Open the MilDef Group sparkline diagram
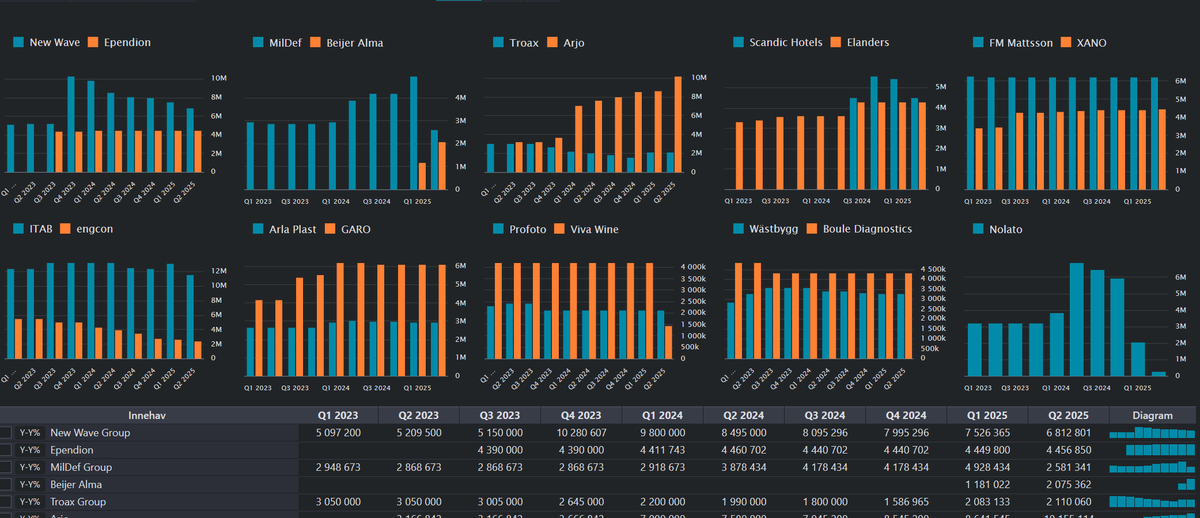This screenshot has width=1200, height=518. [1152, 467]
